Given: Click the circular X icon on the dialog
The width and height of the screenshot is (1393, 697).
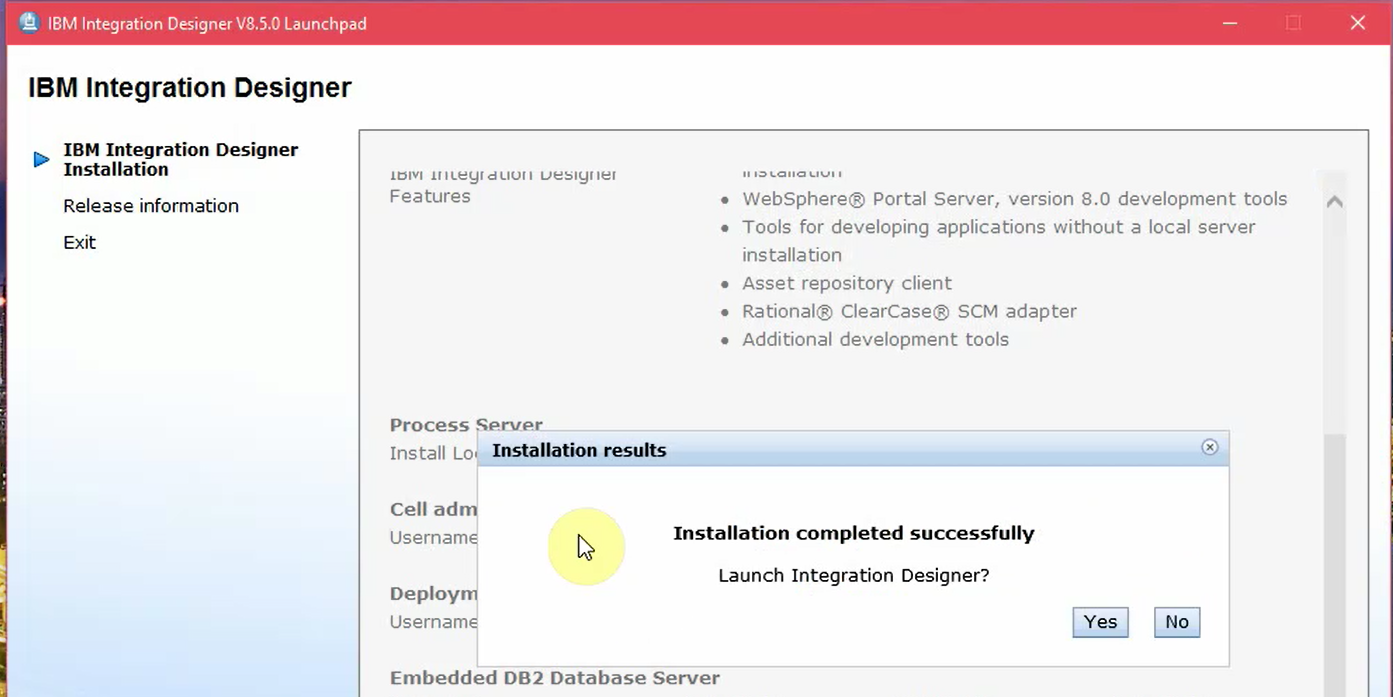Looking at the screenshot, I should click(1209, 447).
